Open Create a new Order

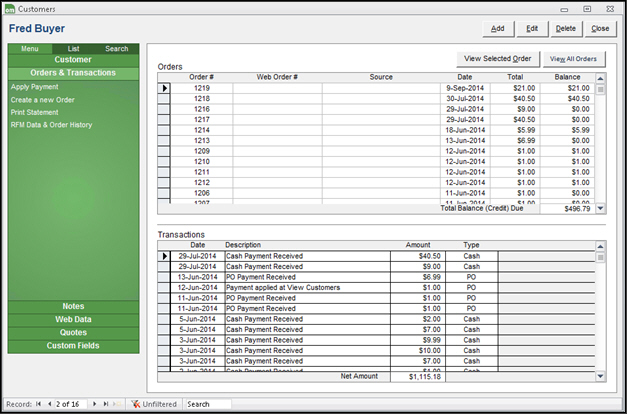[x=42, y=100]
